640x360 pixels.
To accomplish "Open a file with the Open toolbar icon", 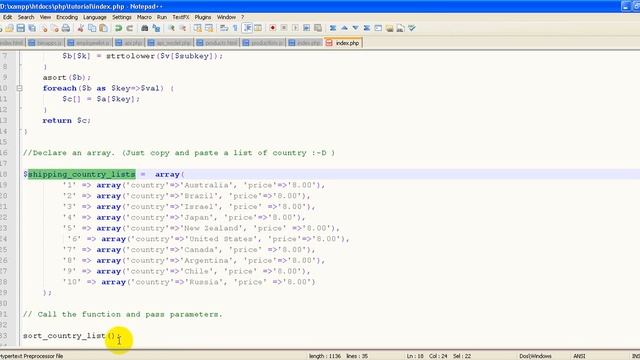I will tap(9, 28).
